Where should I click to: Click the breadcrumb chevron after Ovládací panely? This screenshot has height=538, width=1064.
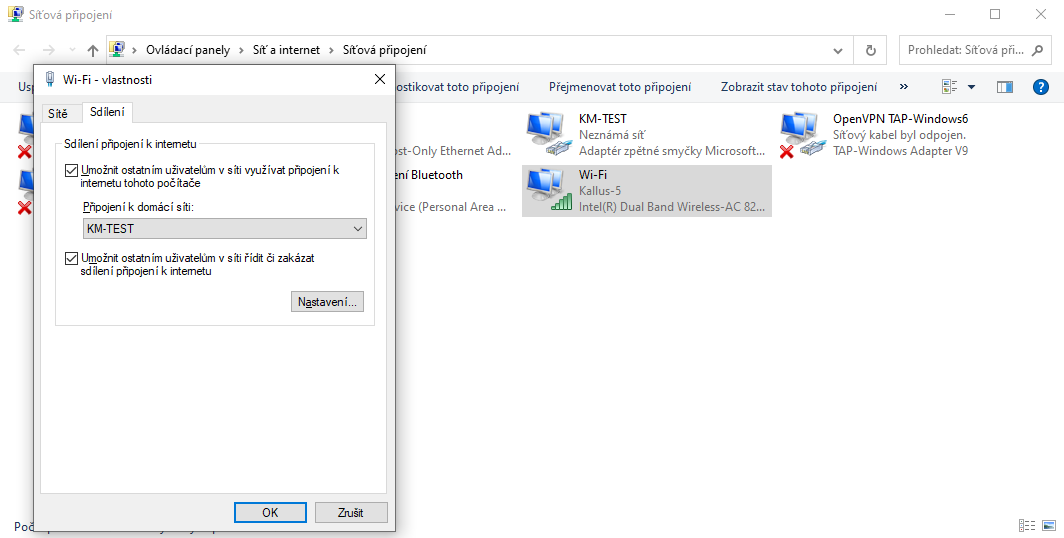pyautogui.click(x=241, y=50)
